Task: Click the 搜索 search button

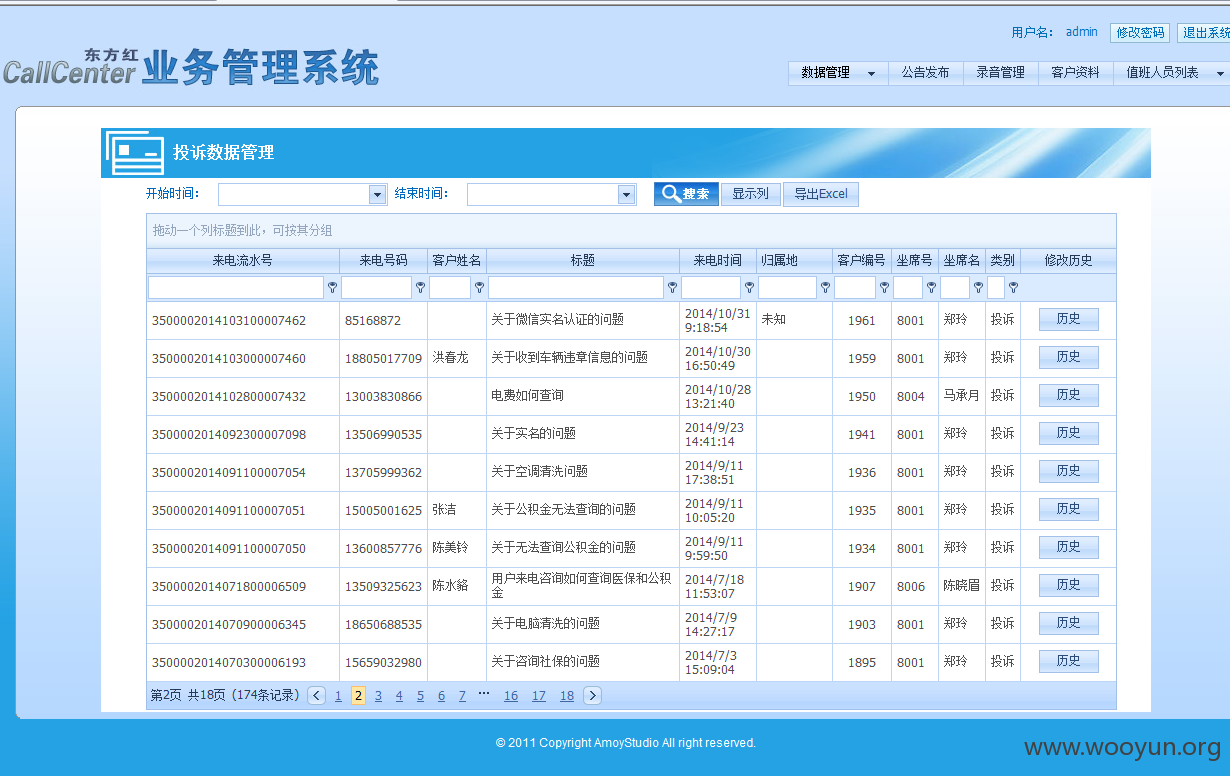Action: click(686, 194)
